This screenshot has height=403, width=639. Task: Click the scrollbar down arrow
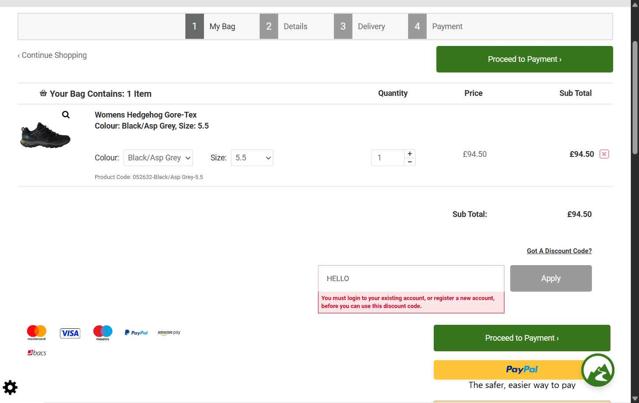635,398
